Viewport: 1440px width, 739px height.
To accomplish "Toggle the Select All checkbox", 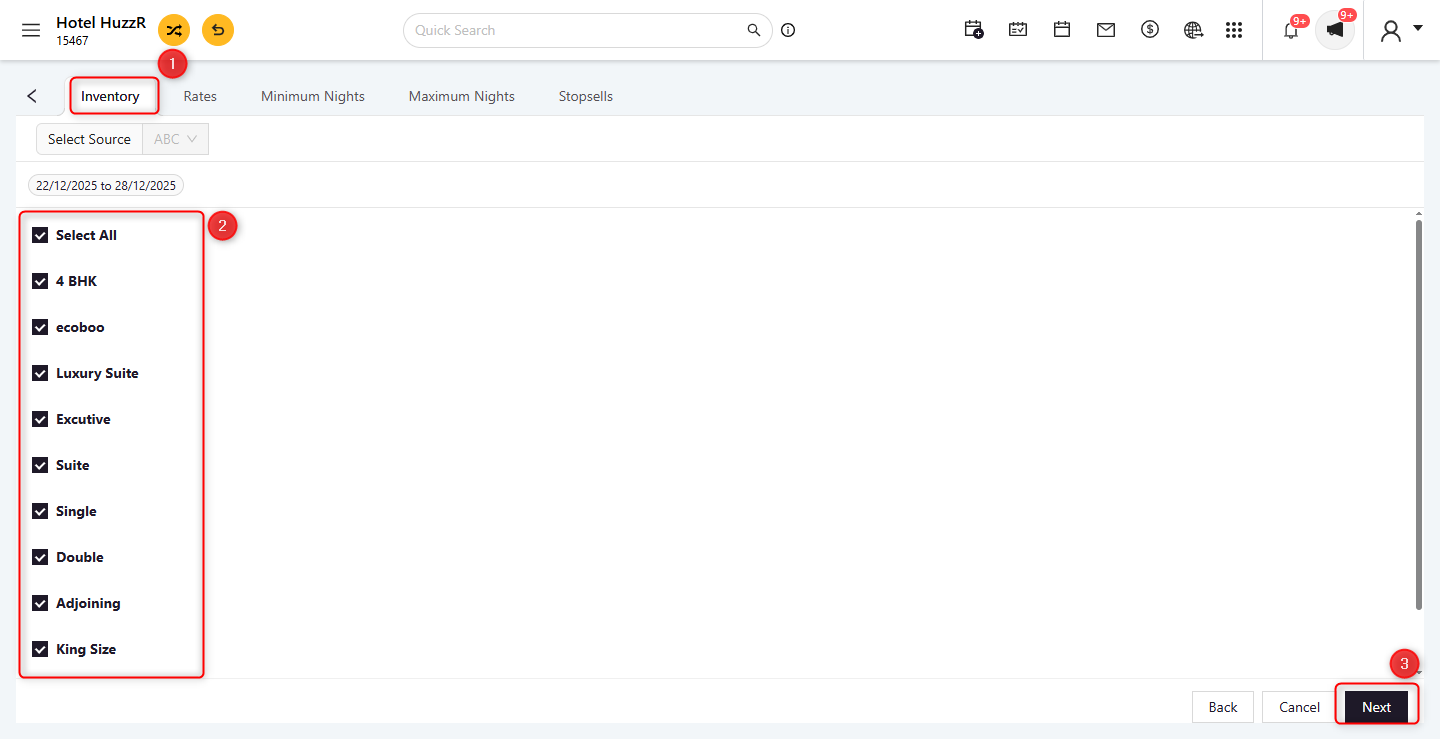I will (x=40, y=235).
